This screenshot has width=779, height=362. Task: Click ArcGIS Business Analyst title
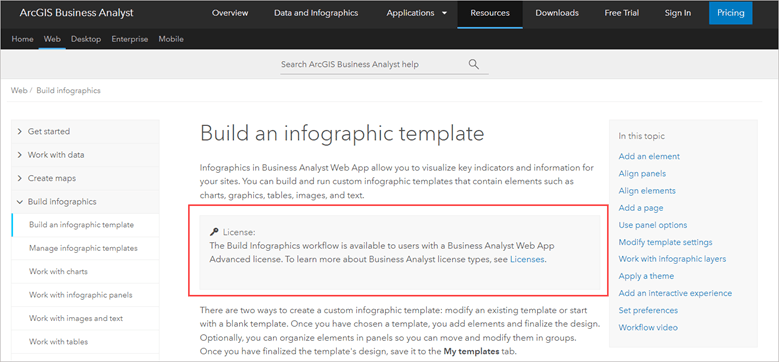tap(77, 13)
